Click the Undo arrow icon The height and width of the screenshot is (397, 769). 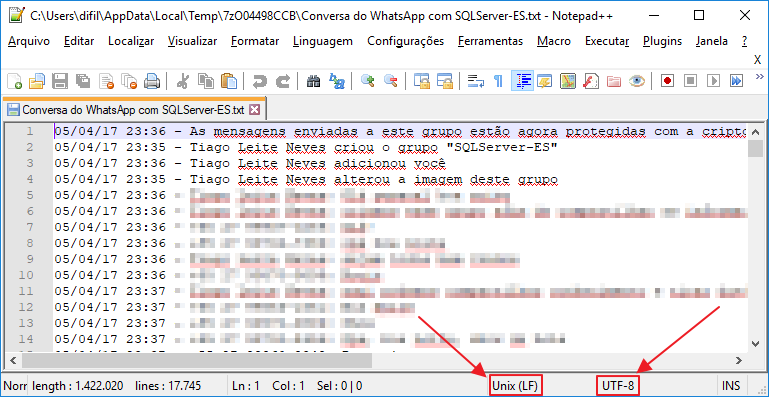click(x=259, y=81)
